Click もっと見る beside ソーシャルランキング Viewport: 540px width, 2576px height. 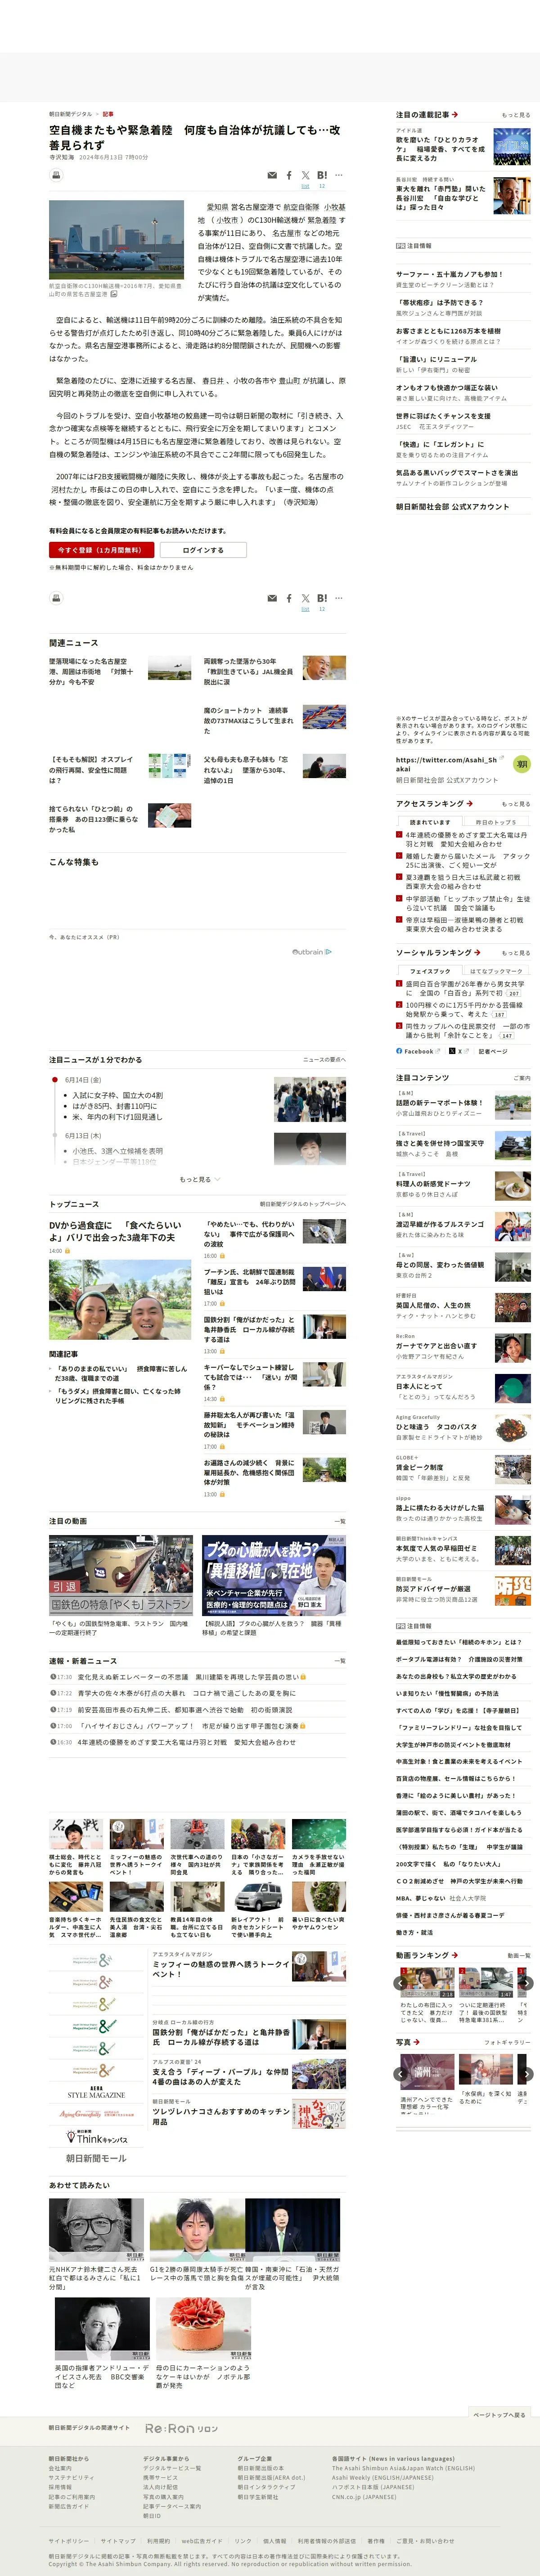(516, 953)
